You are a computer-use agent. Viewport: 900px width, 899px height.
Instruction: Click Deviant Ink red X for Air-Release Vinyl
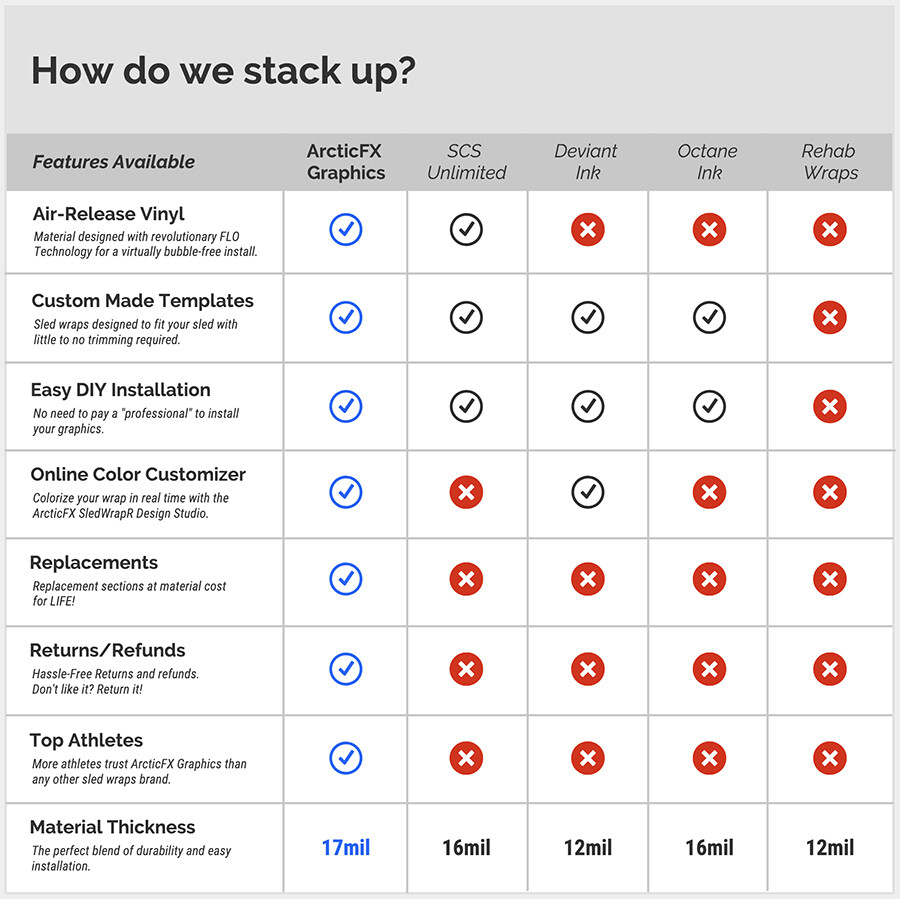pyautogui.click(x=588, y=230)
